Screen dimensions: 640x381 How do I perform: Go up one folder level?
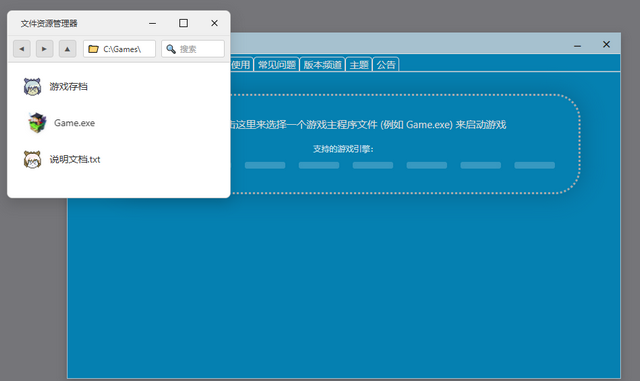(67, 49)
